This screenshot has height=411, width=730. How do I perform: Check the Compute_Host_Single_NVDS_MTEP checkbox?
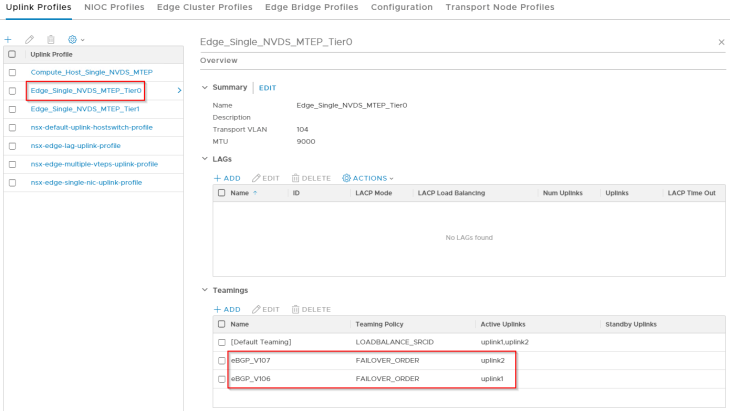click(12, 73)
